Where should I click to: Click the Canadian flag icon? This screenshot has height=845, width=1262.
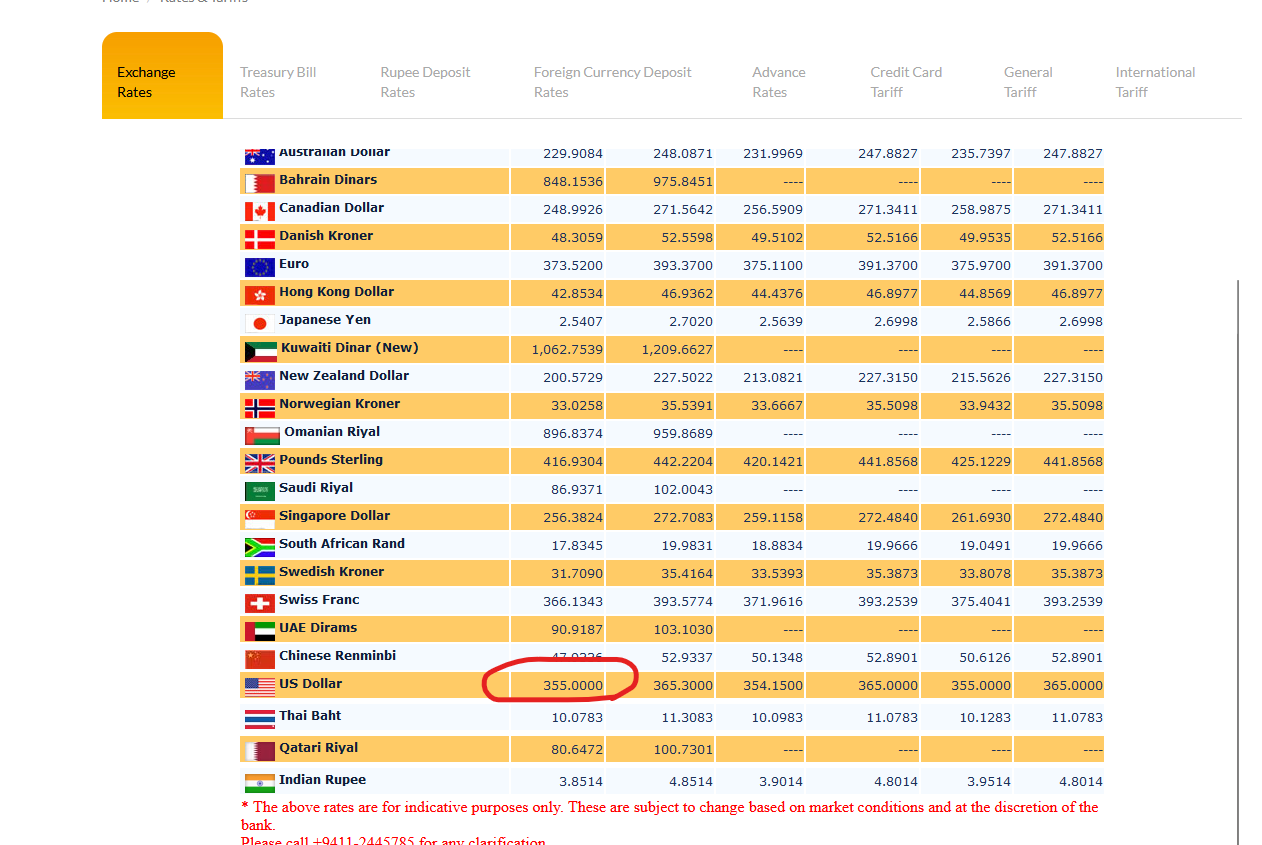click(x=259, y=211)
